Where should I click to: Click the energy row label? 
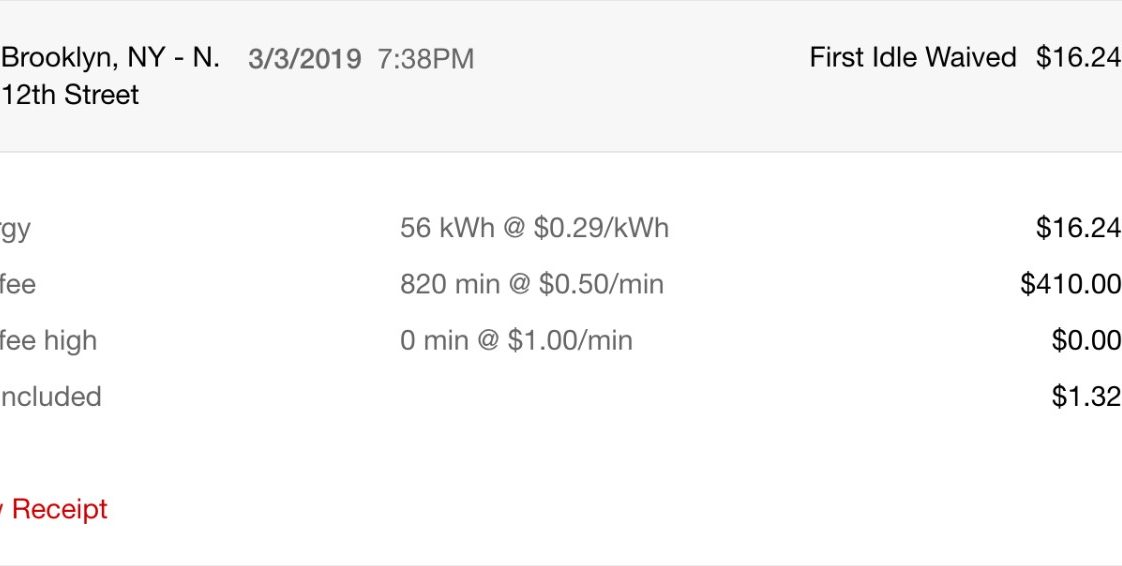pyautogui.click(x=15, y=230)
